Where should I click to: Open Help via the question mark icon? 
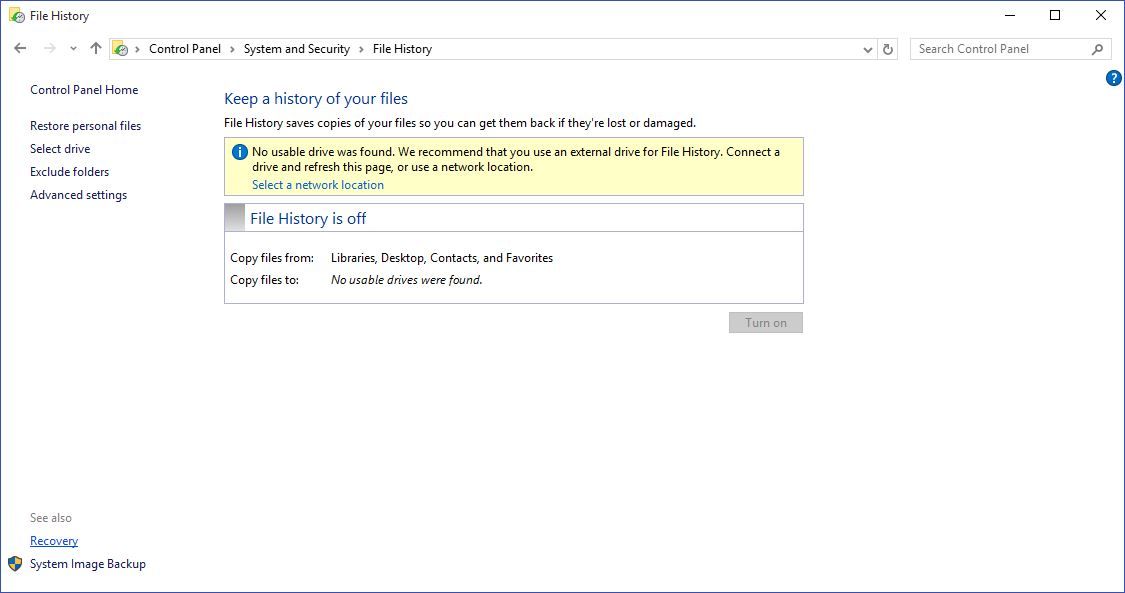point(1113,78)
